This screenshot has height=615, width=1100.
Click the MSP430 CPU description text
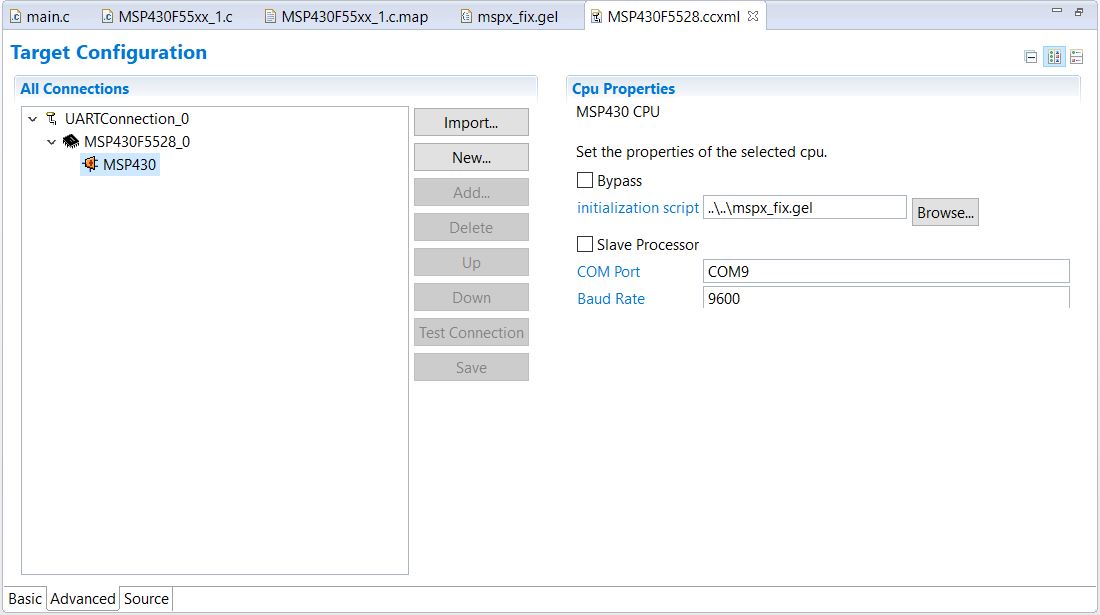[617, 112]
